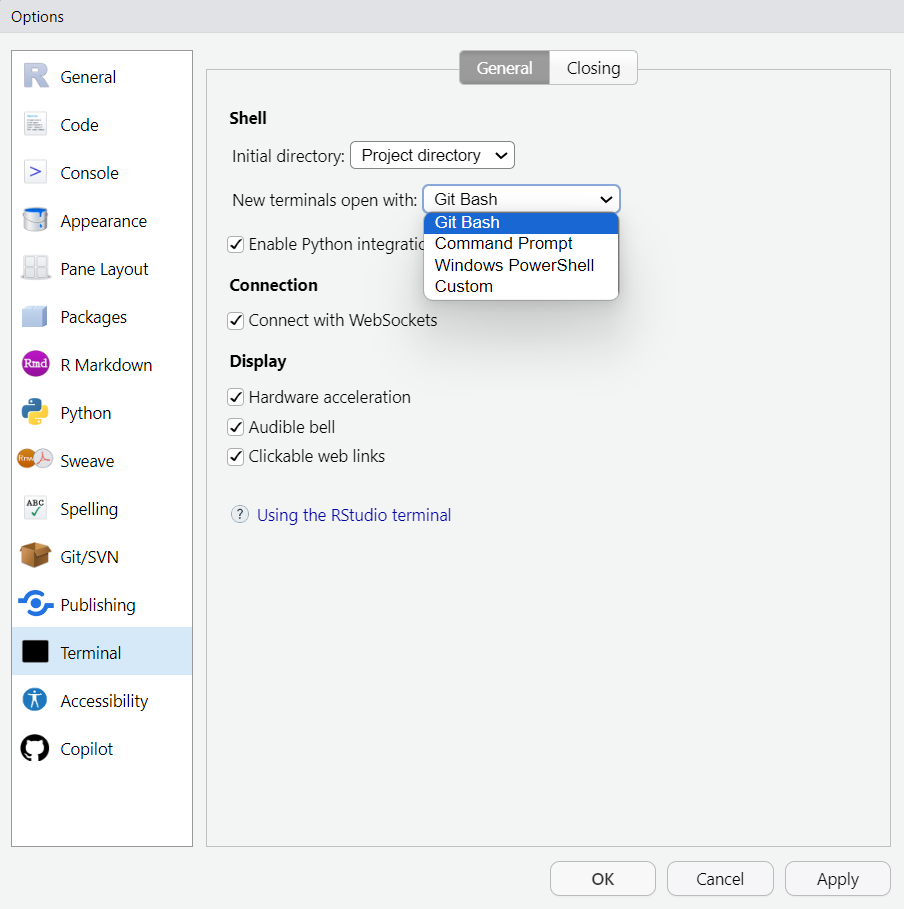Choose Git Bash from the shell list
904x909 pixels.
coord(521,223)
